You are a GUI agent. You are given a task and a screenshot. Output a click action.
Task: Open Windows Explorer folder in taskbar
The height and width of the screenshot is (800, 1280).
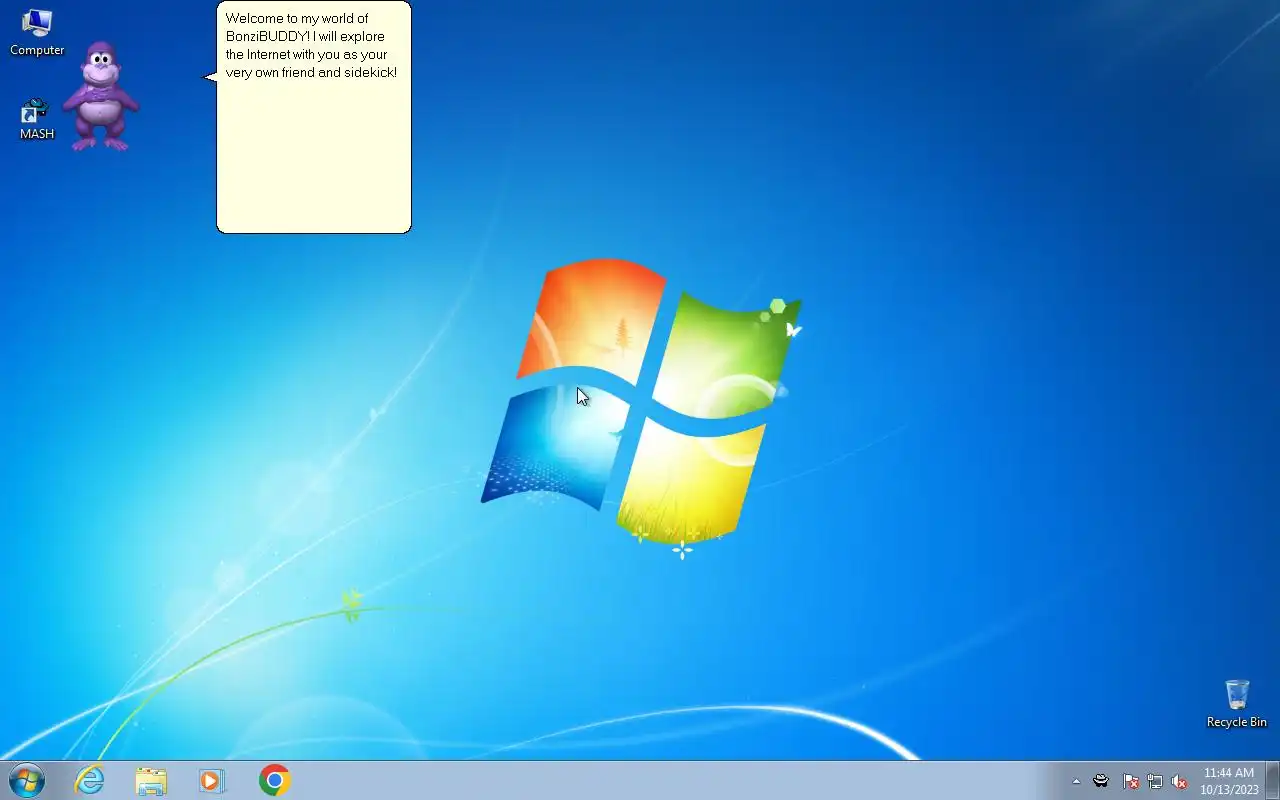(151, 780)
